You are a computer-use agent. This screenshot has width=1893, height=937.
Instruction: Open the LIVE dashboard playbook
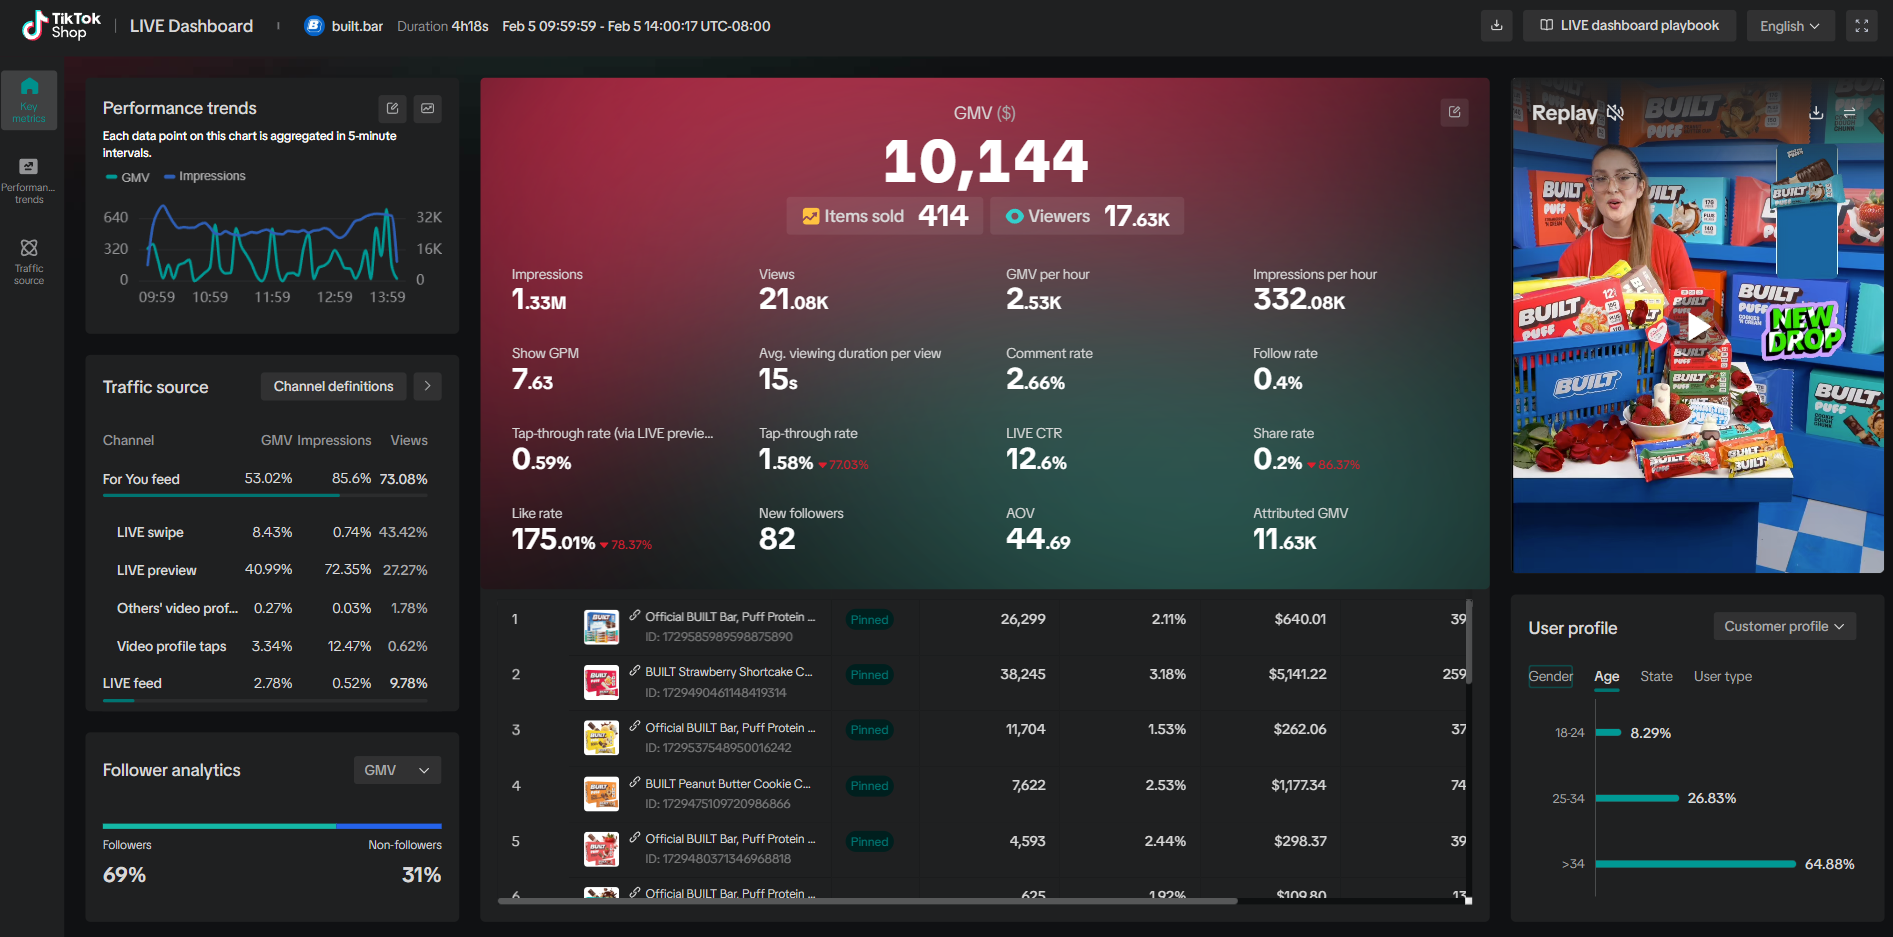1630,26
